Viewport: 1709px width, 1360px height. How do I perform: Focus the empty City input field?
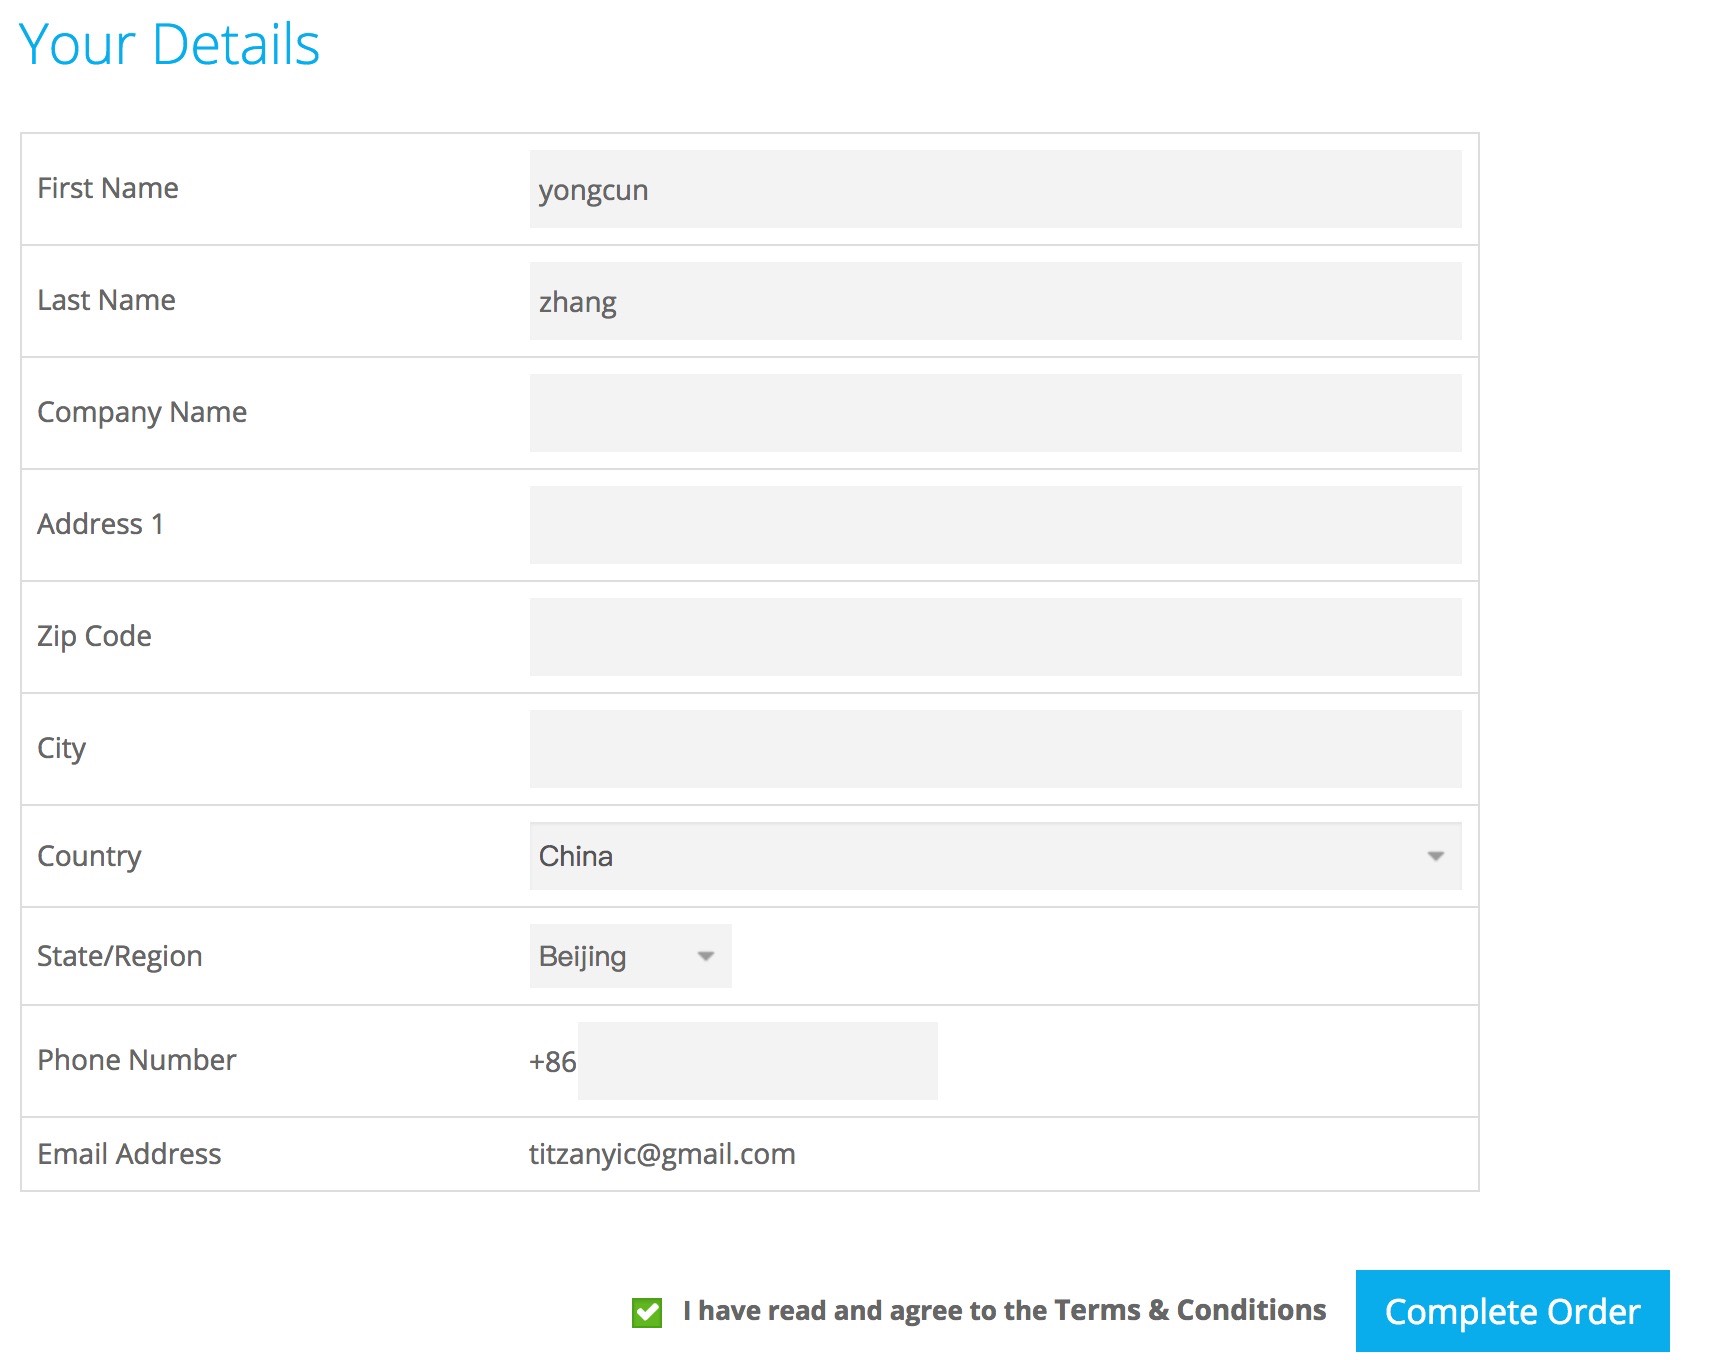pyautogui.click(x=994, y=749)
